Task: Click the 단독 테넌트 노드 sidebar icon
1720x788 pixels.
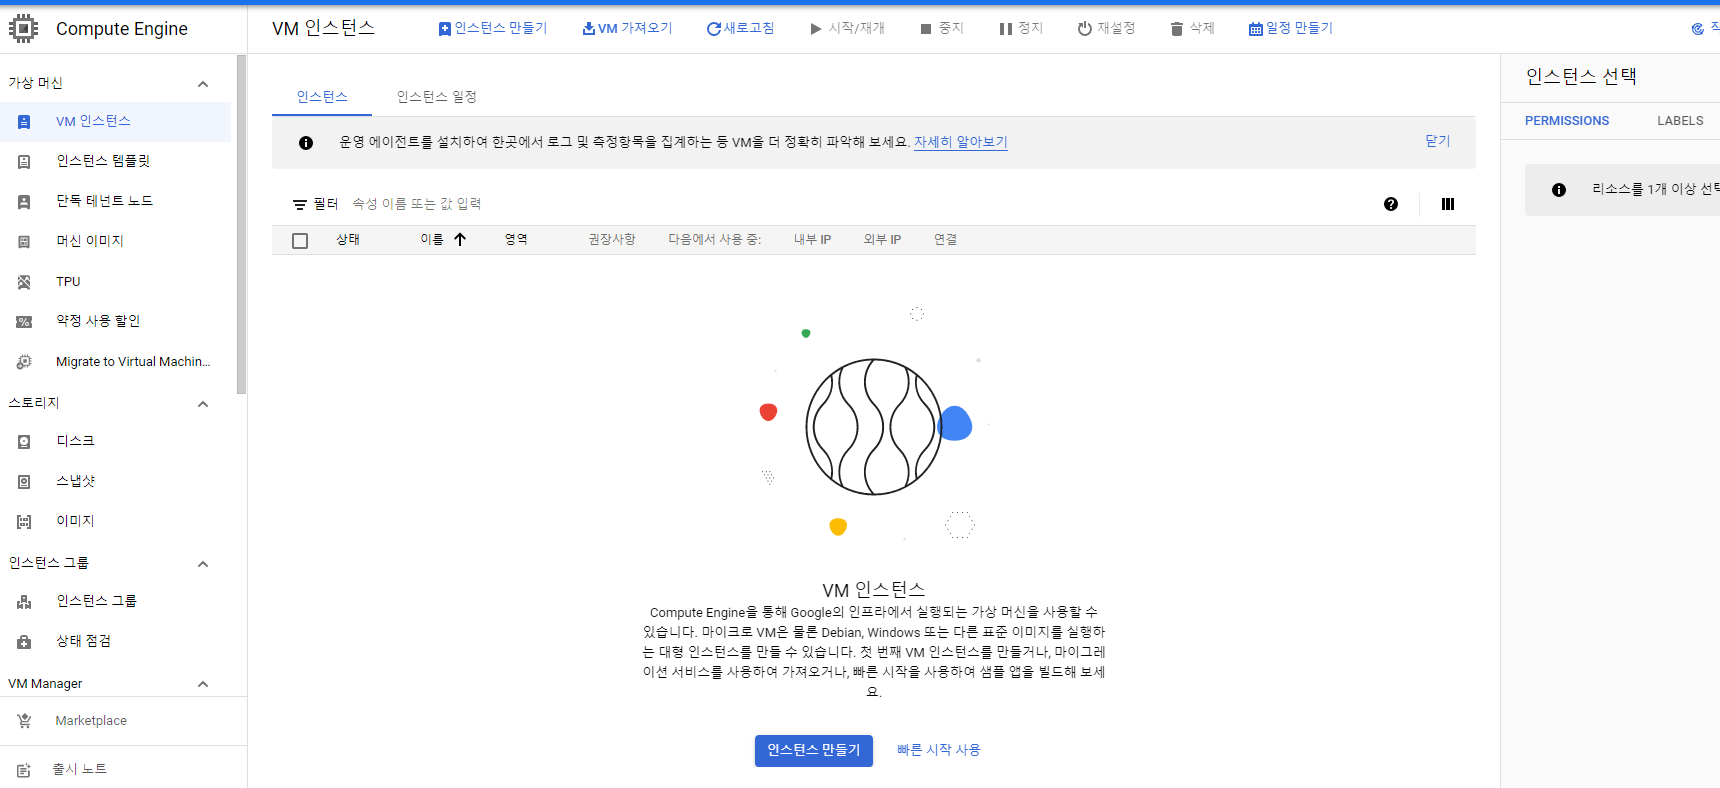Action: point(24,201)
